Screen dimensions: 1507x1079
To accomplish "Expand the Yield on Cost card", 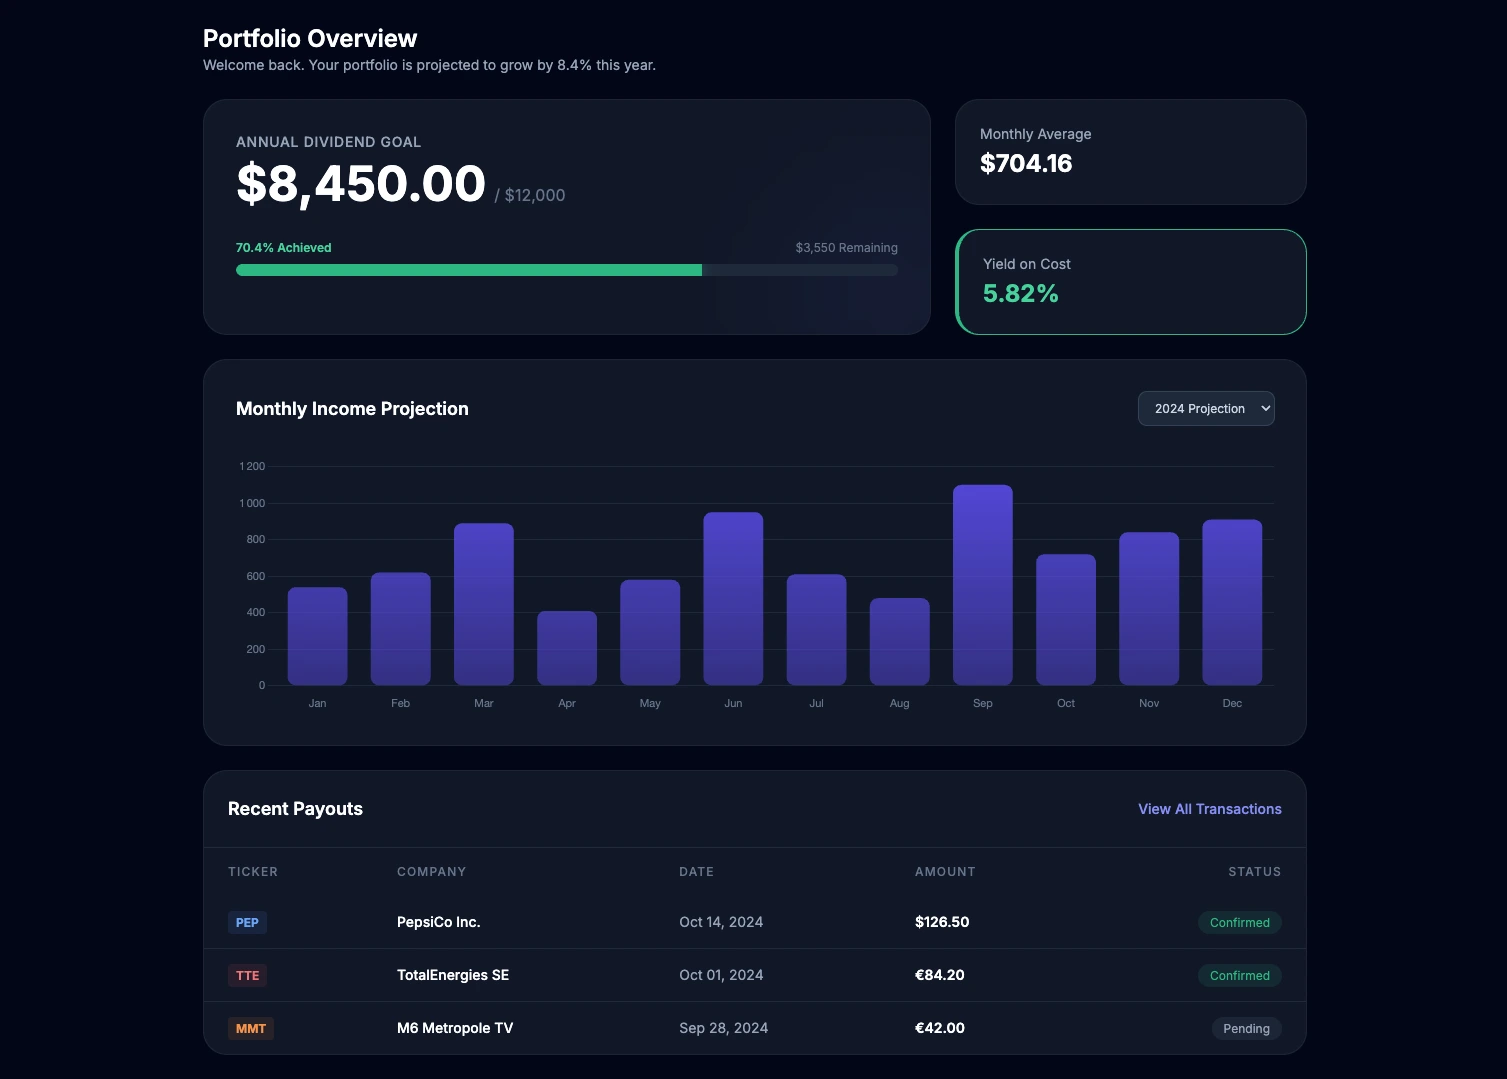I will [1130, 282].
